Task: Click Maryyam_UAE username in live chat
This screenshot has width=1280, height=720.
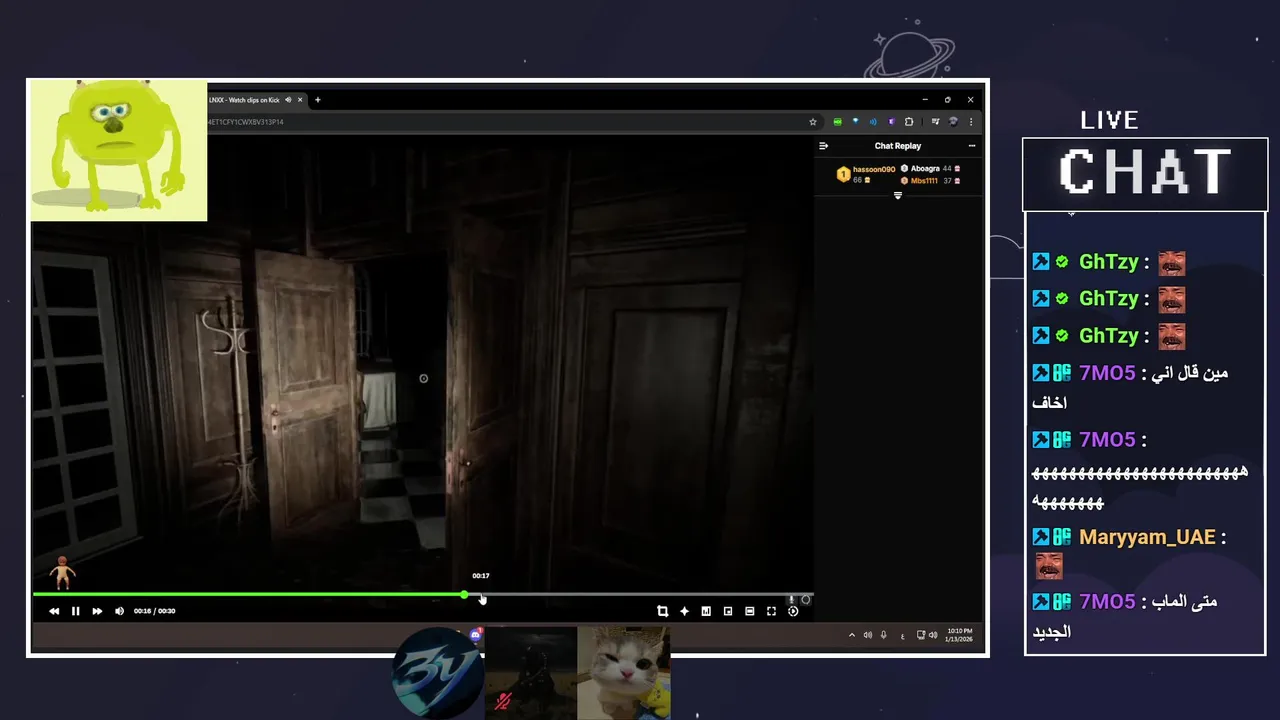Action: click(1147, 537)
